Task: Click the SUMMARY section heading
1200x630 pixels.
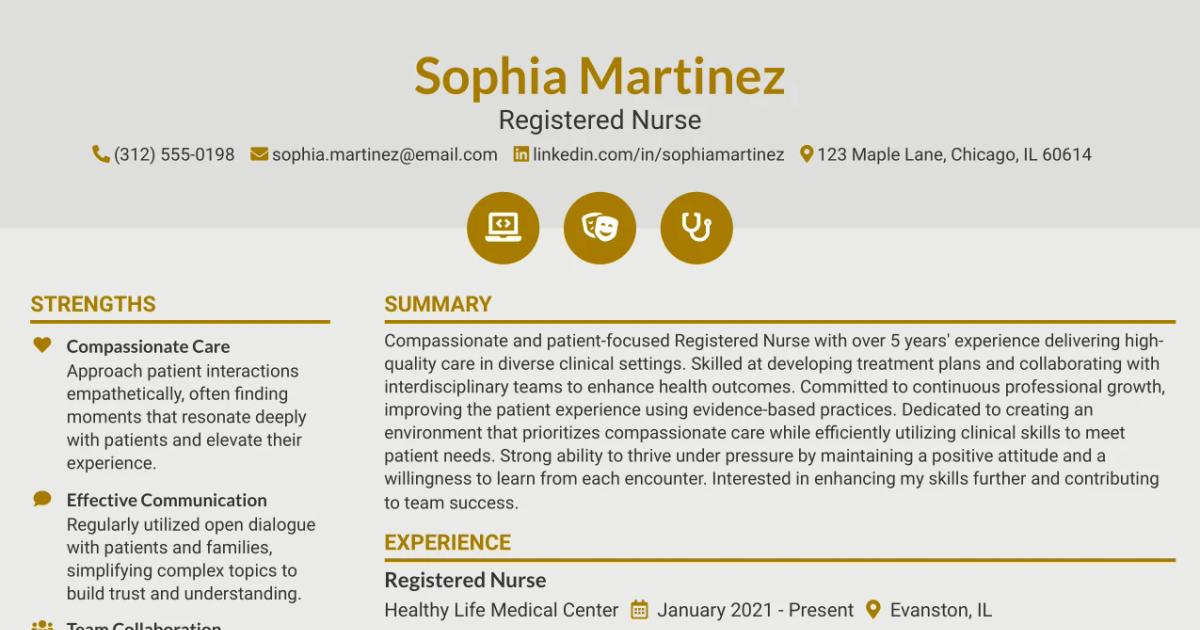Action: click(x=438, y=304)
